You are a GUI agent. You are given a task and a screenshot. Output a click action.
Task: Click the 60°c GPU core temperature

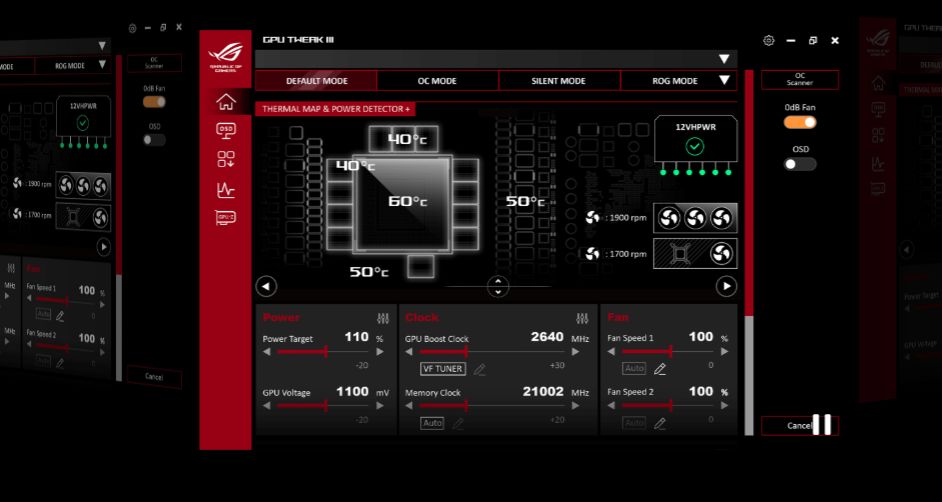pyautogui.click(x=407, y=201)
